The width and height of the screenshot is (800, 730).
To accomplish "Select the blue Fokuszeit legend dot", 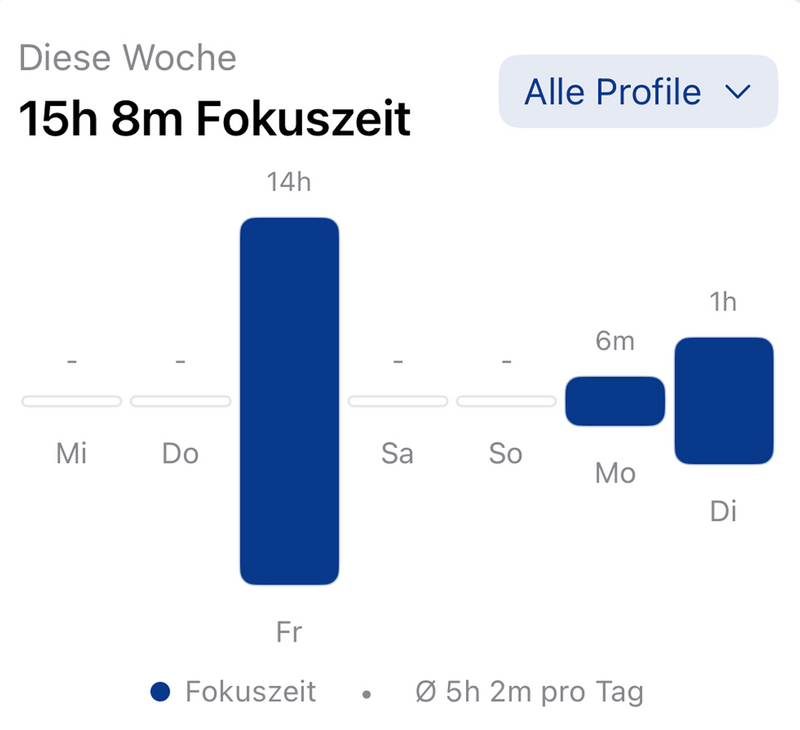I will coord(160,691).
